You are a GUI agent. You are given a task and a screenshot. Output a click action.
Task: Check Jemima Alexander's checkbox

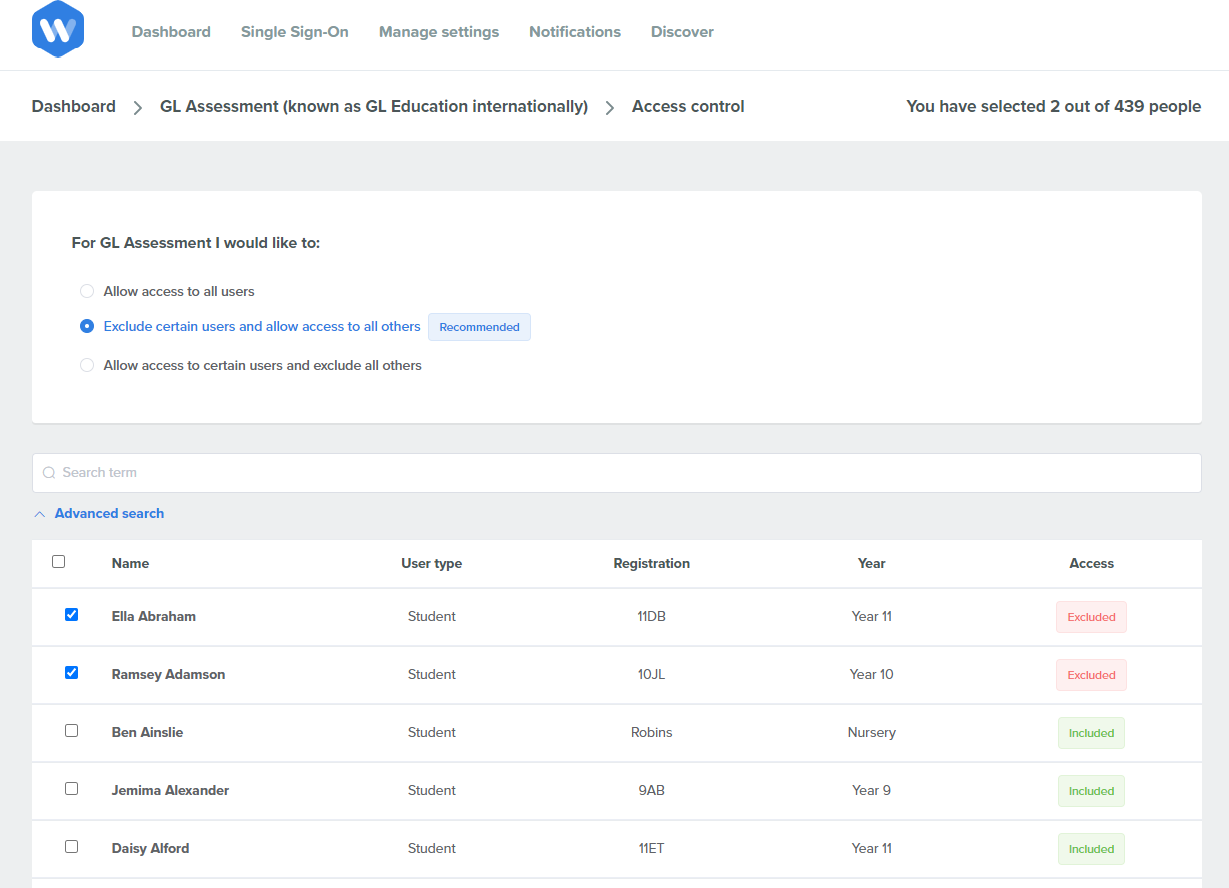pyautogui.click(x=71, y=789)
